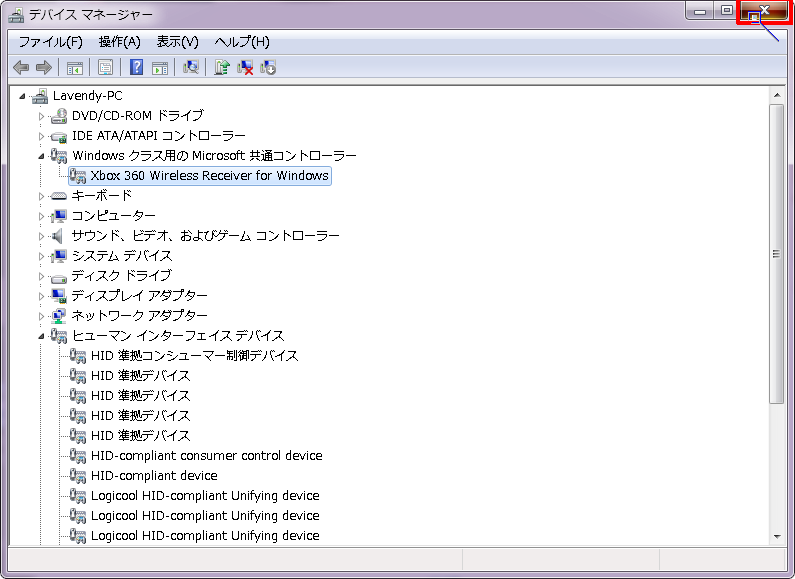Click icon beside HID-compliant consumer control device
This screenshot has width=795, height=579.
(78, 455)
